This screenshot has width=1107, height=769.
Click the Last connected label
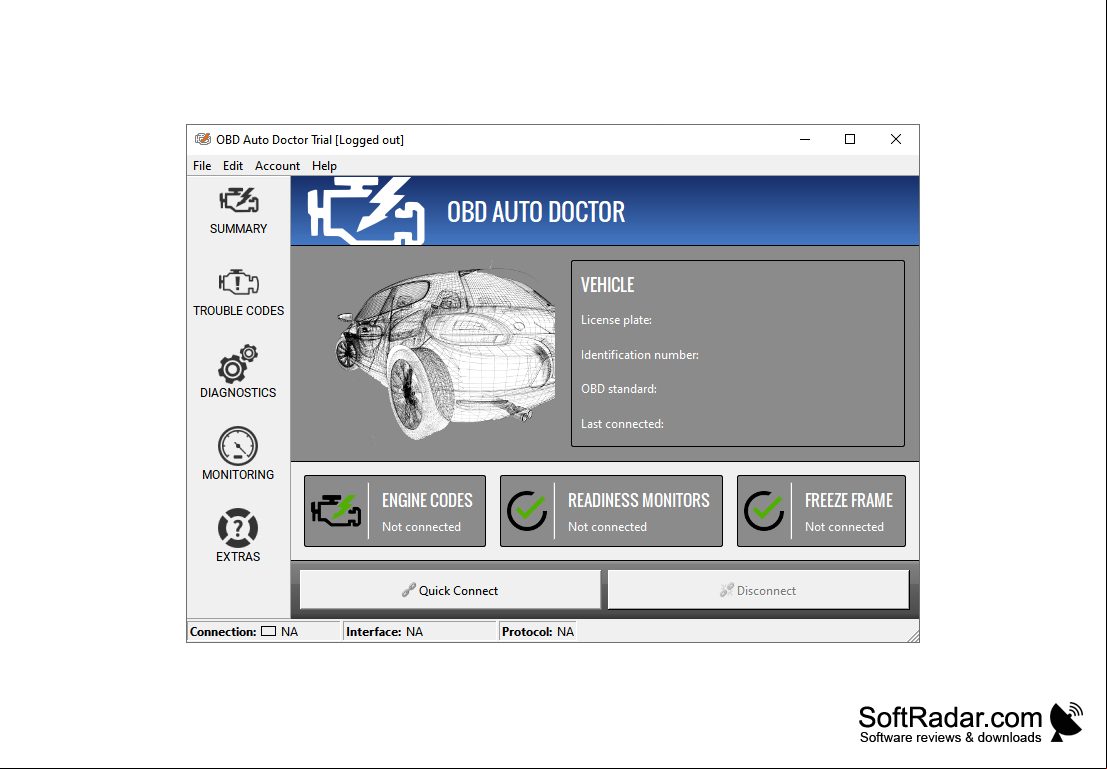pos(622,424)
